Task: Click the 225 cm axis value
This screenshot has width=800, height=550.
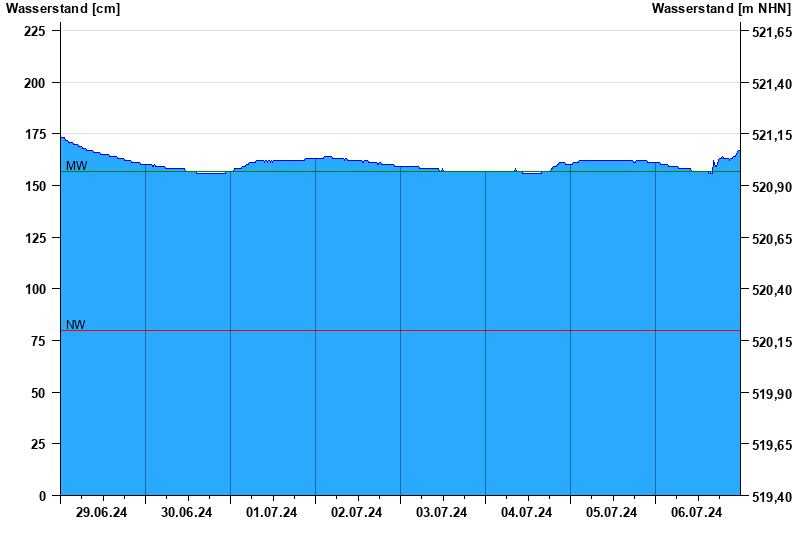Action: 35,32
